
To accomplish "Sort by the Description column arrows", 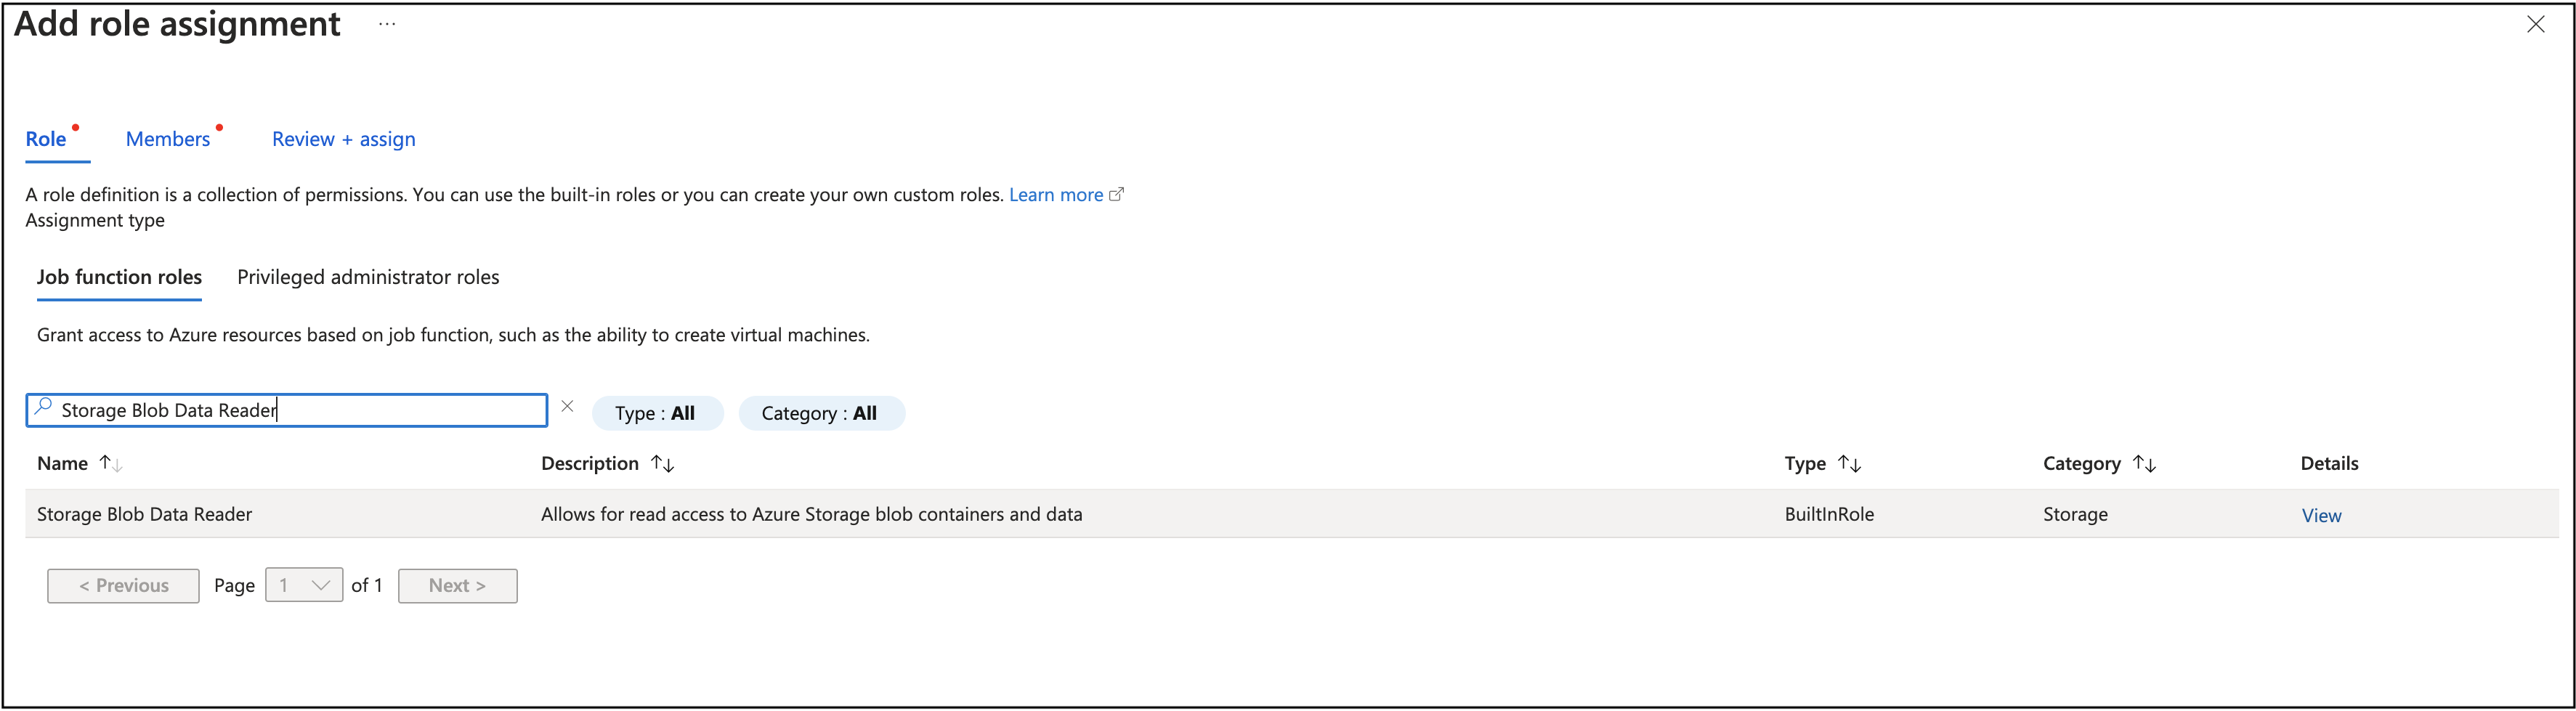I will [662, 463].
